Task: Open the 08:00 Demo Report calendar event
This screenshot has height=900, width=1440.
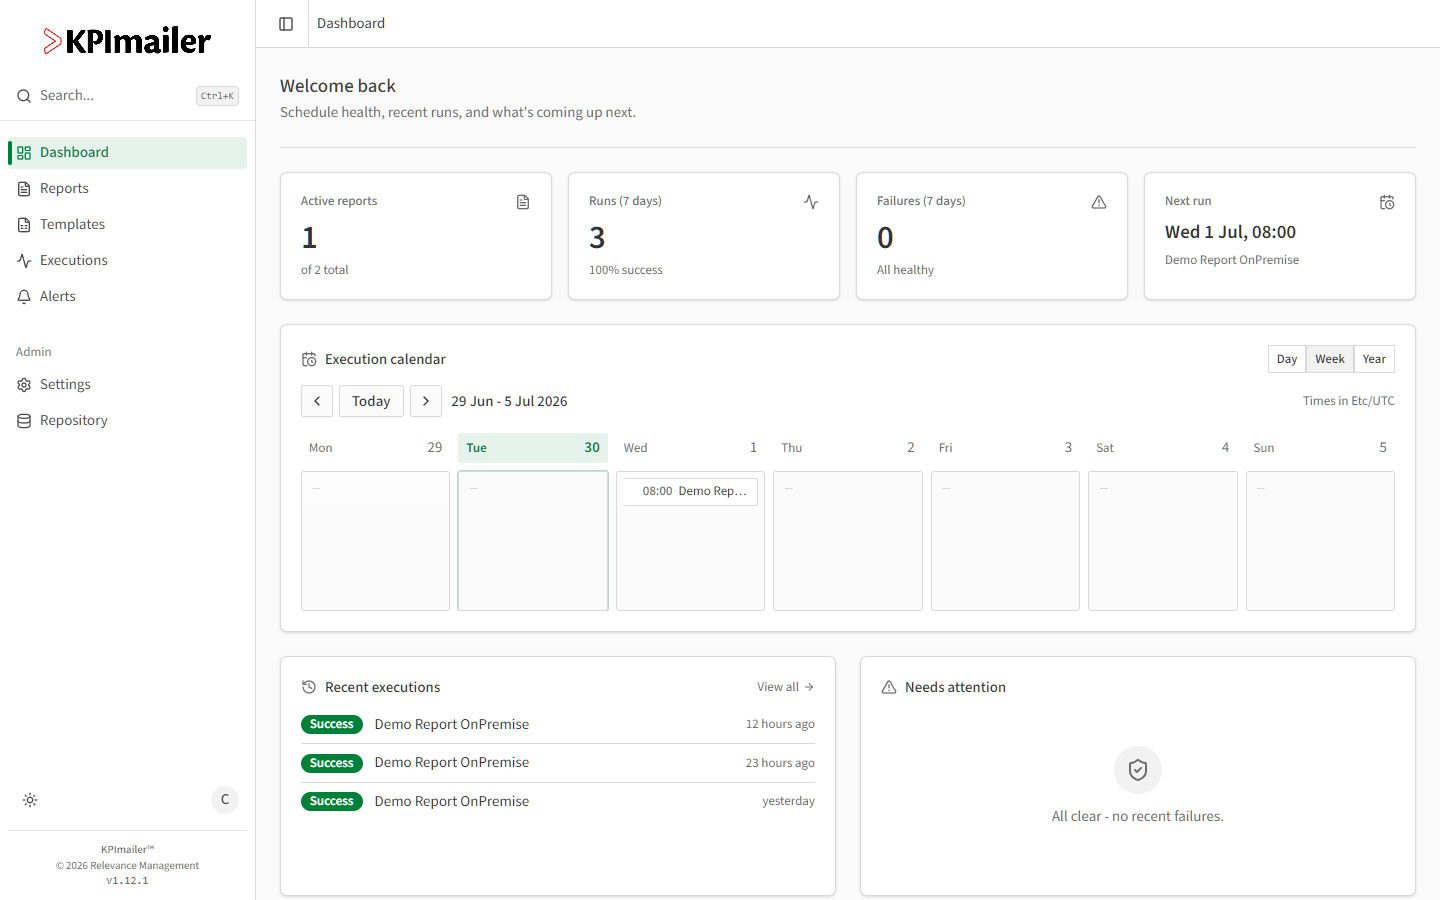Action: tap(690, 491)
